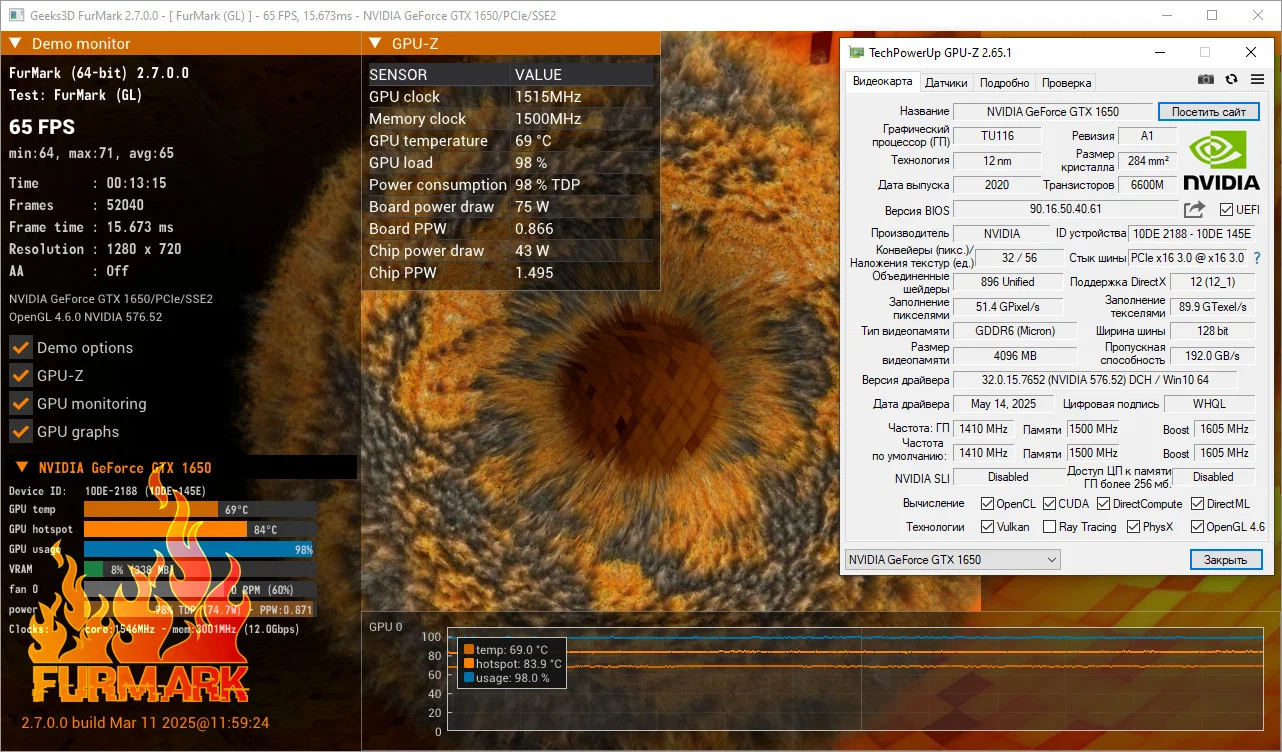Collapse the Demo monitor panel
Image resolution: width=1282 pixels, height=752 pixels.
(x=15, y=44)
